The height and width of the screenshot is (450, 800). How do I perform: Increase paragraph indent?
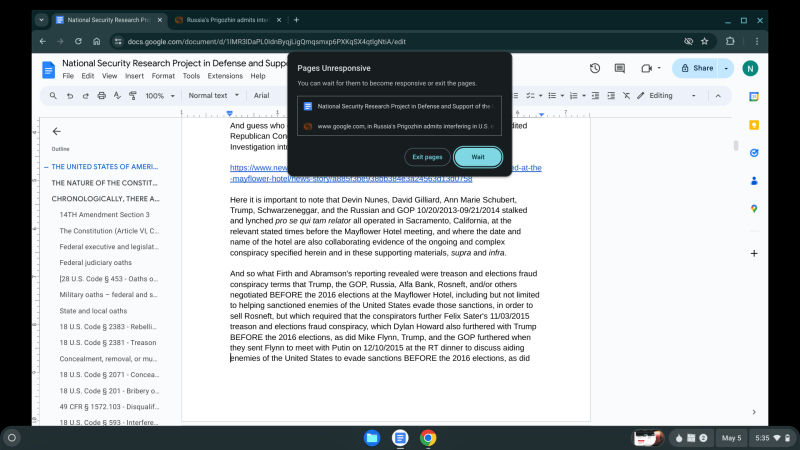611,95
